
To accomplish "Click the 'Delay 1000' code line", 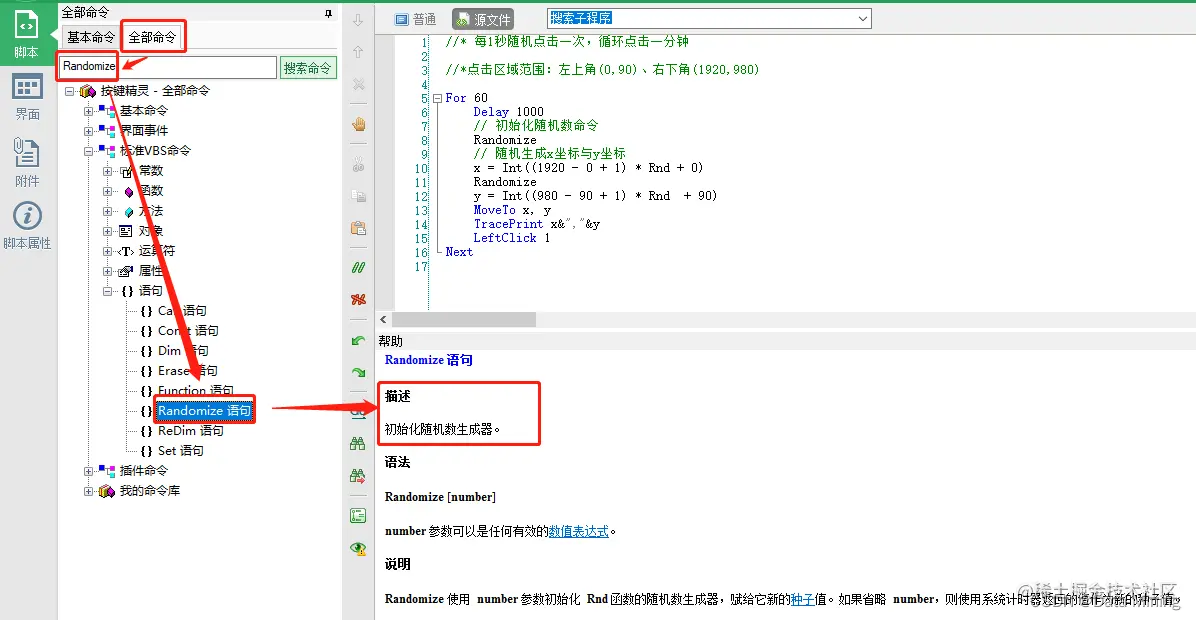I will 508,112.
